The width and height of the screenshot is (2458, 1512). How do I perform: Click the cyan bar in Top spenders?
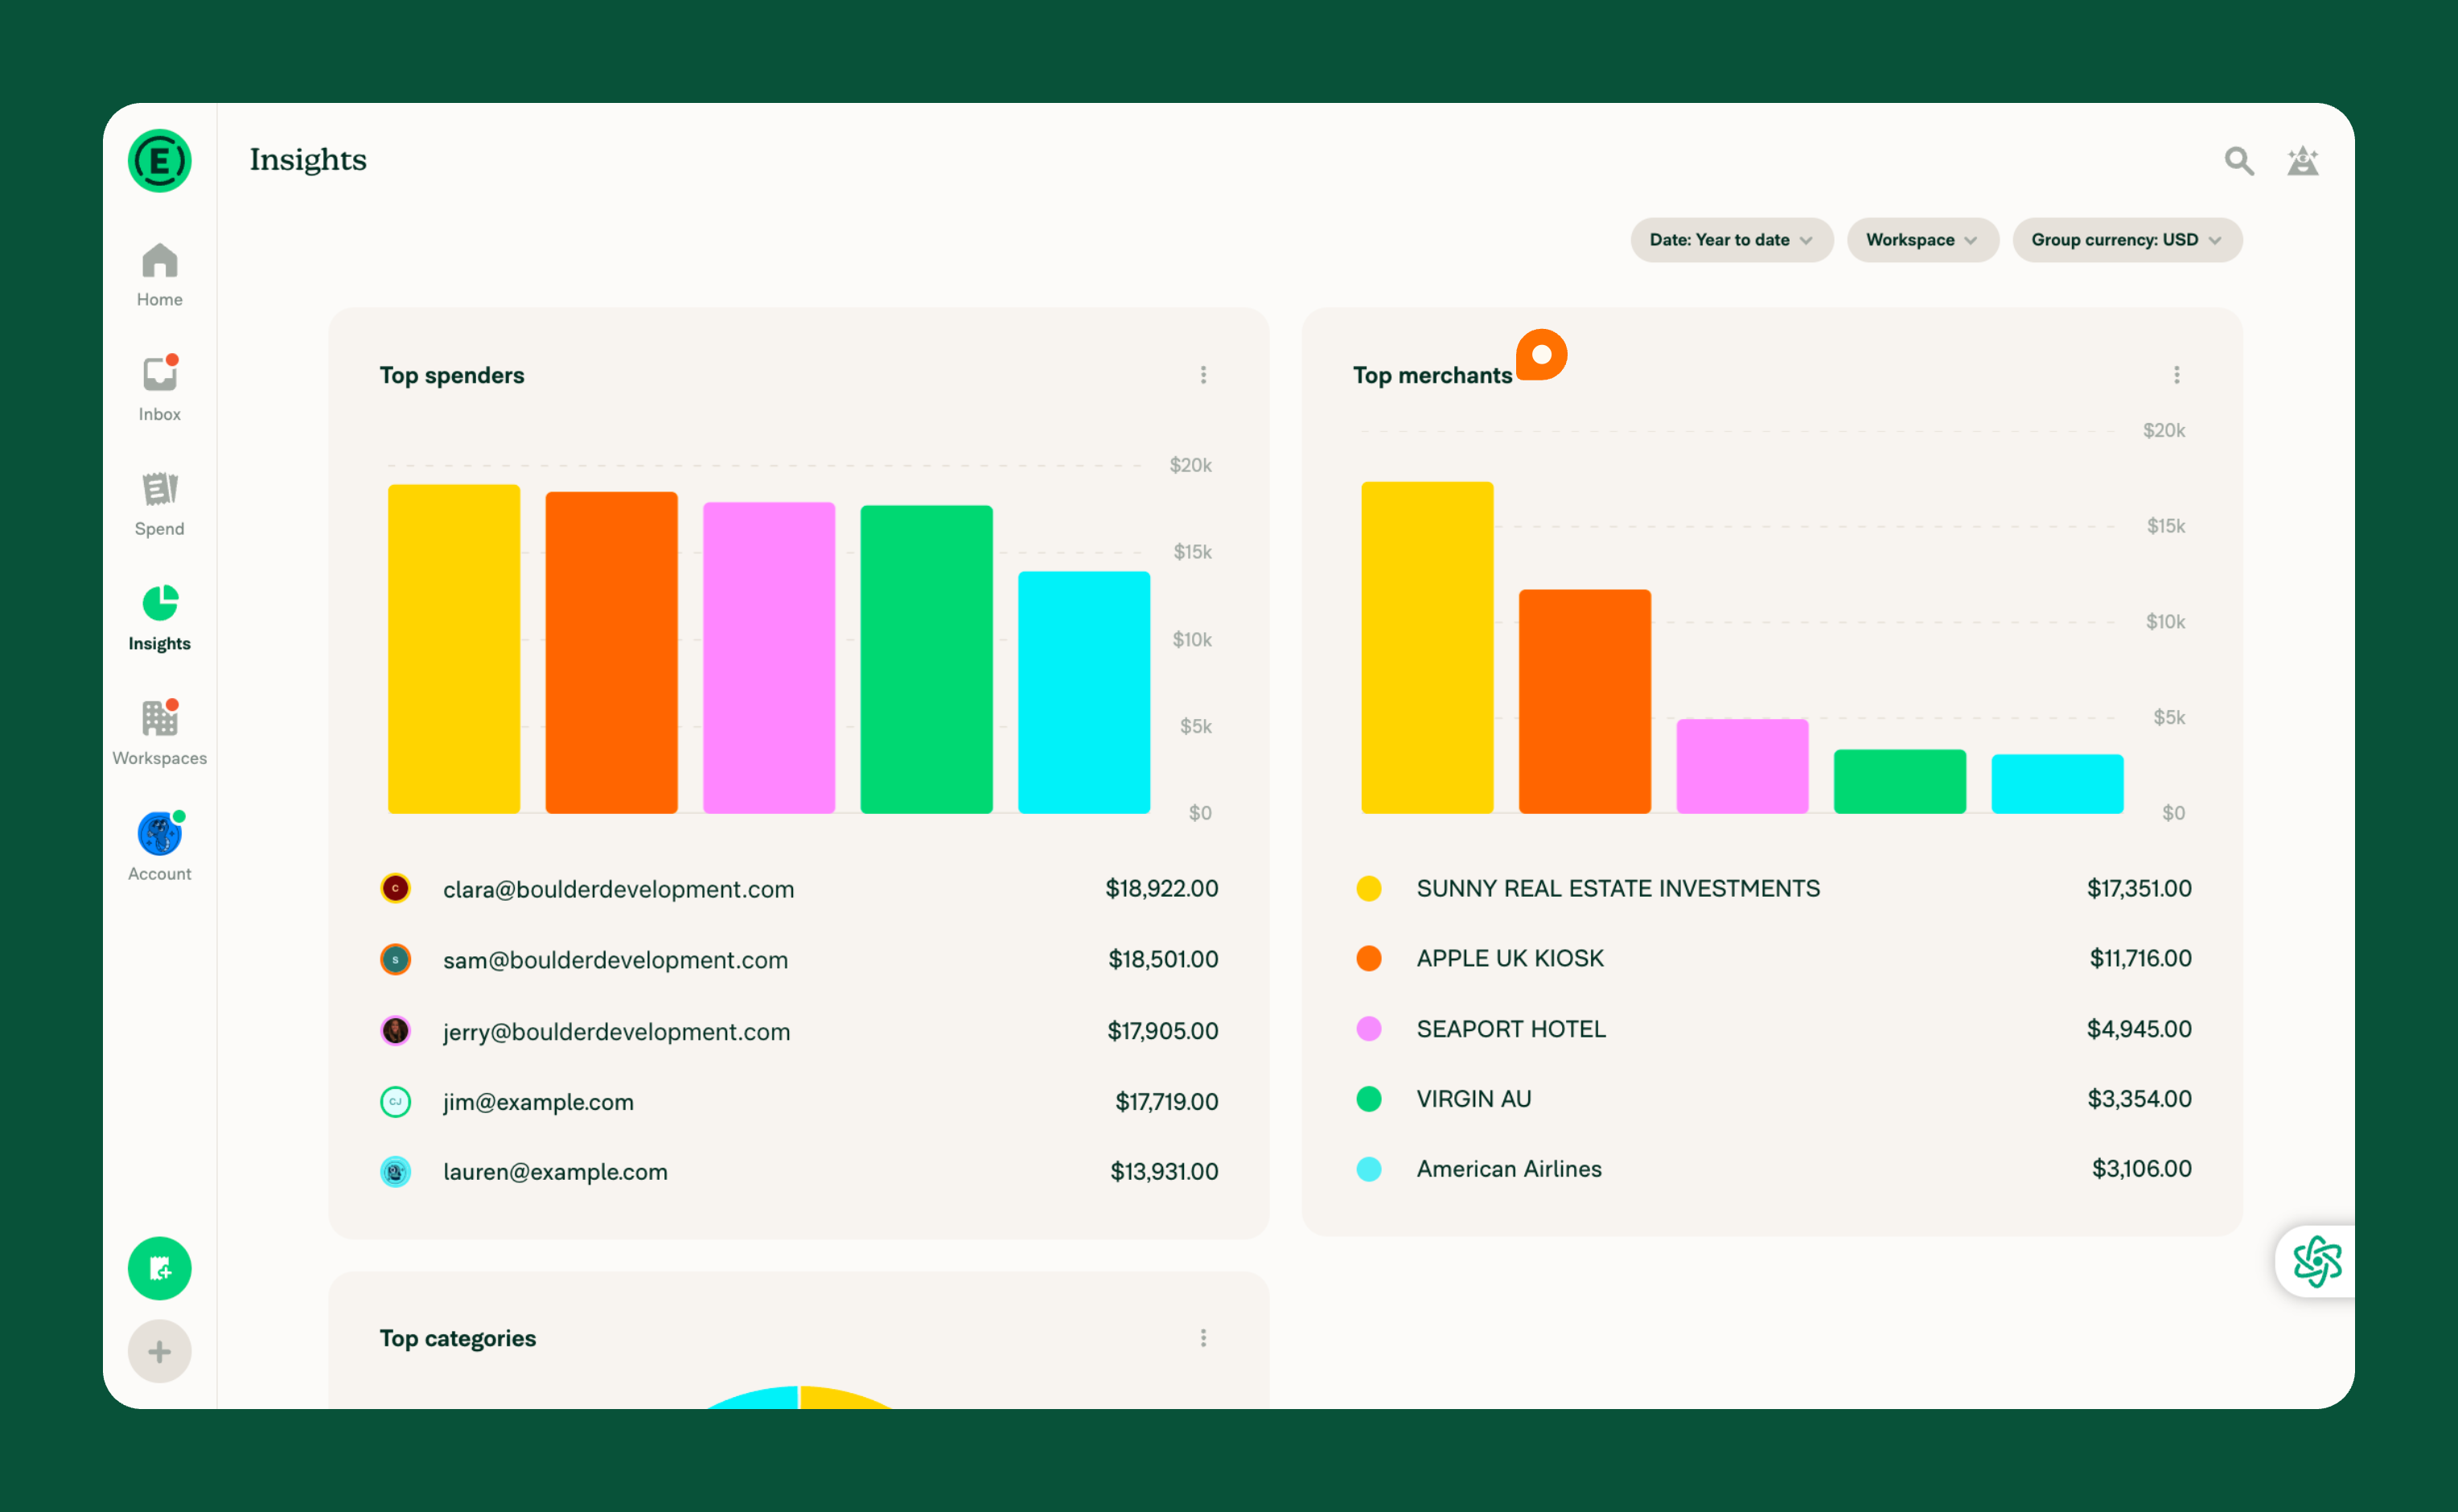pos(1084,692)
